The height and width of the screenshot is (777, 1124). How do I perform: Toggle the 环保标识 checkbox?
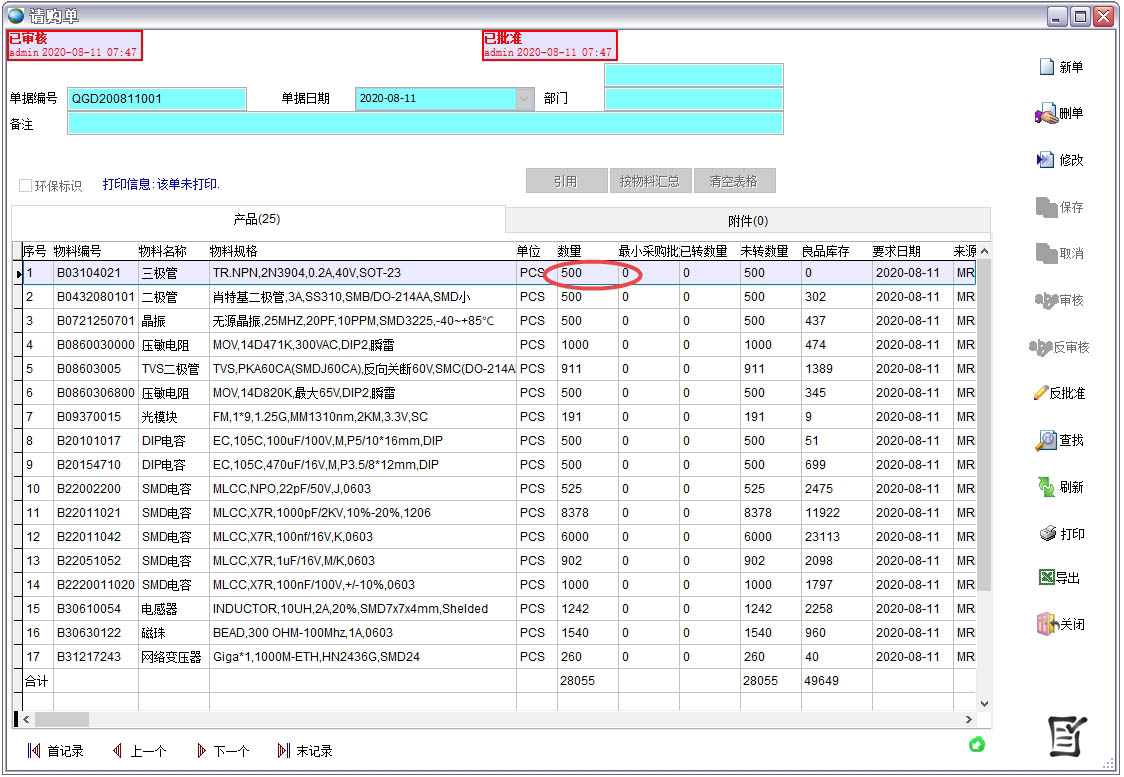[26, 186]
